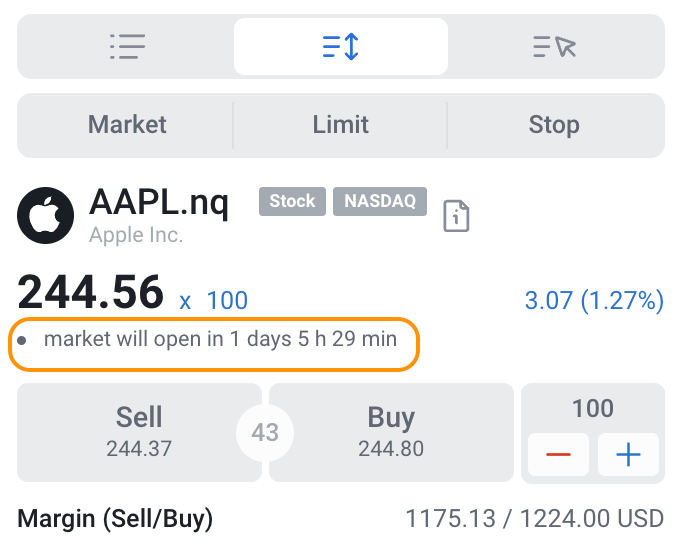This screenshot has height=560, width=680.
Task: Click the market will open status message
Action: (x=220, y=339)
